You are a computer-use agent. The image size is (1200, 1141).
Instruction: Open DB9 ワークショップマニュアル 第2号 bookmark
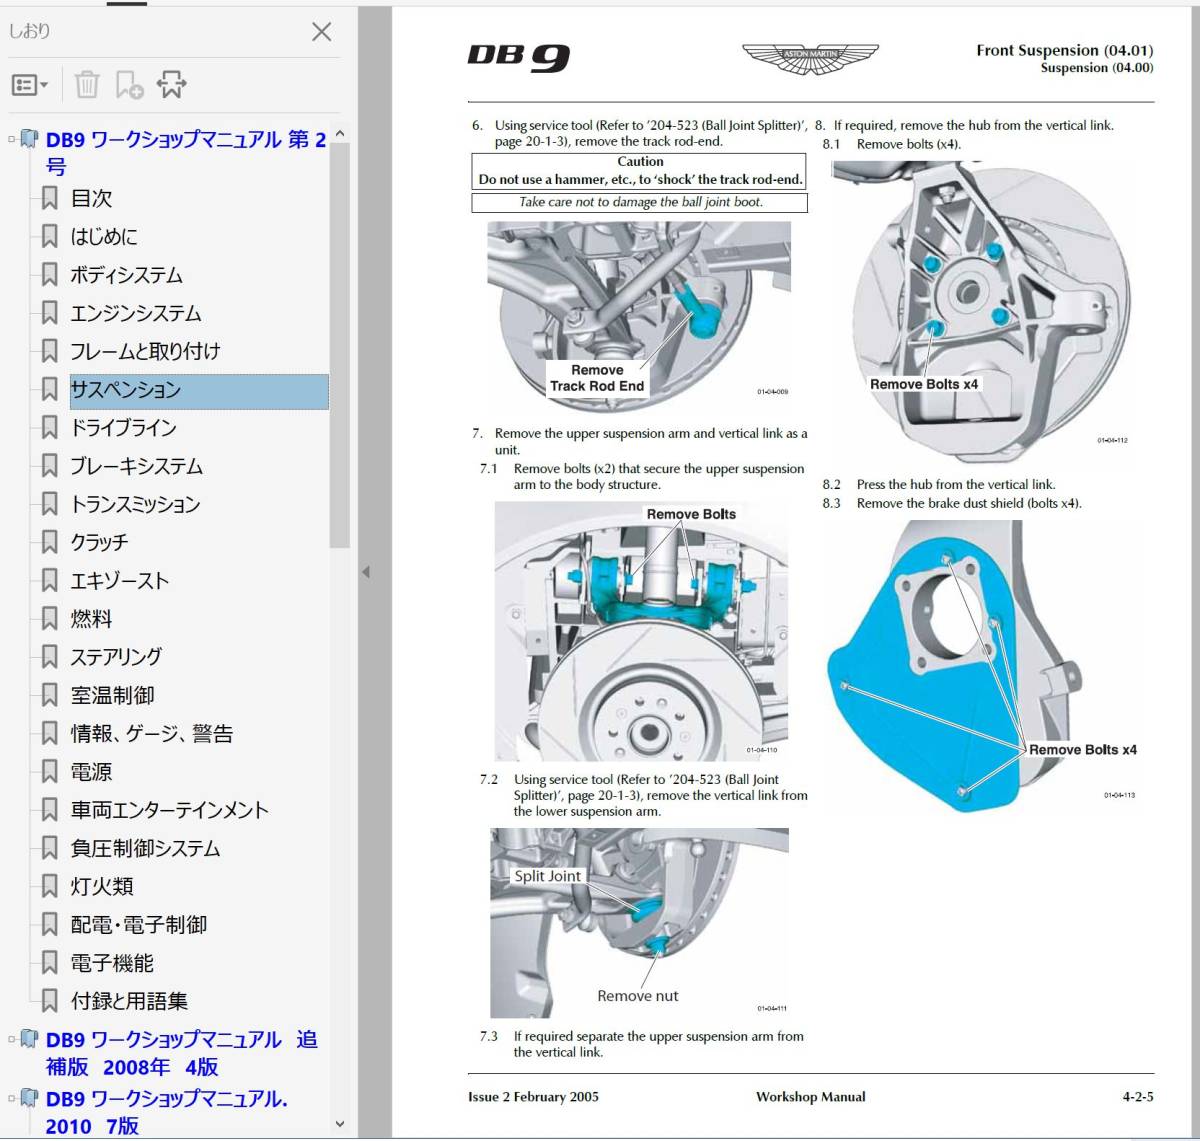186,153
